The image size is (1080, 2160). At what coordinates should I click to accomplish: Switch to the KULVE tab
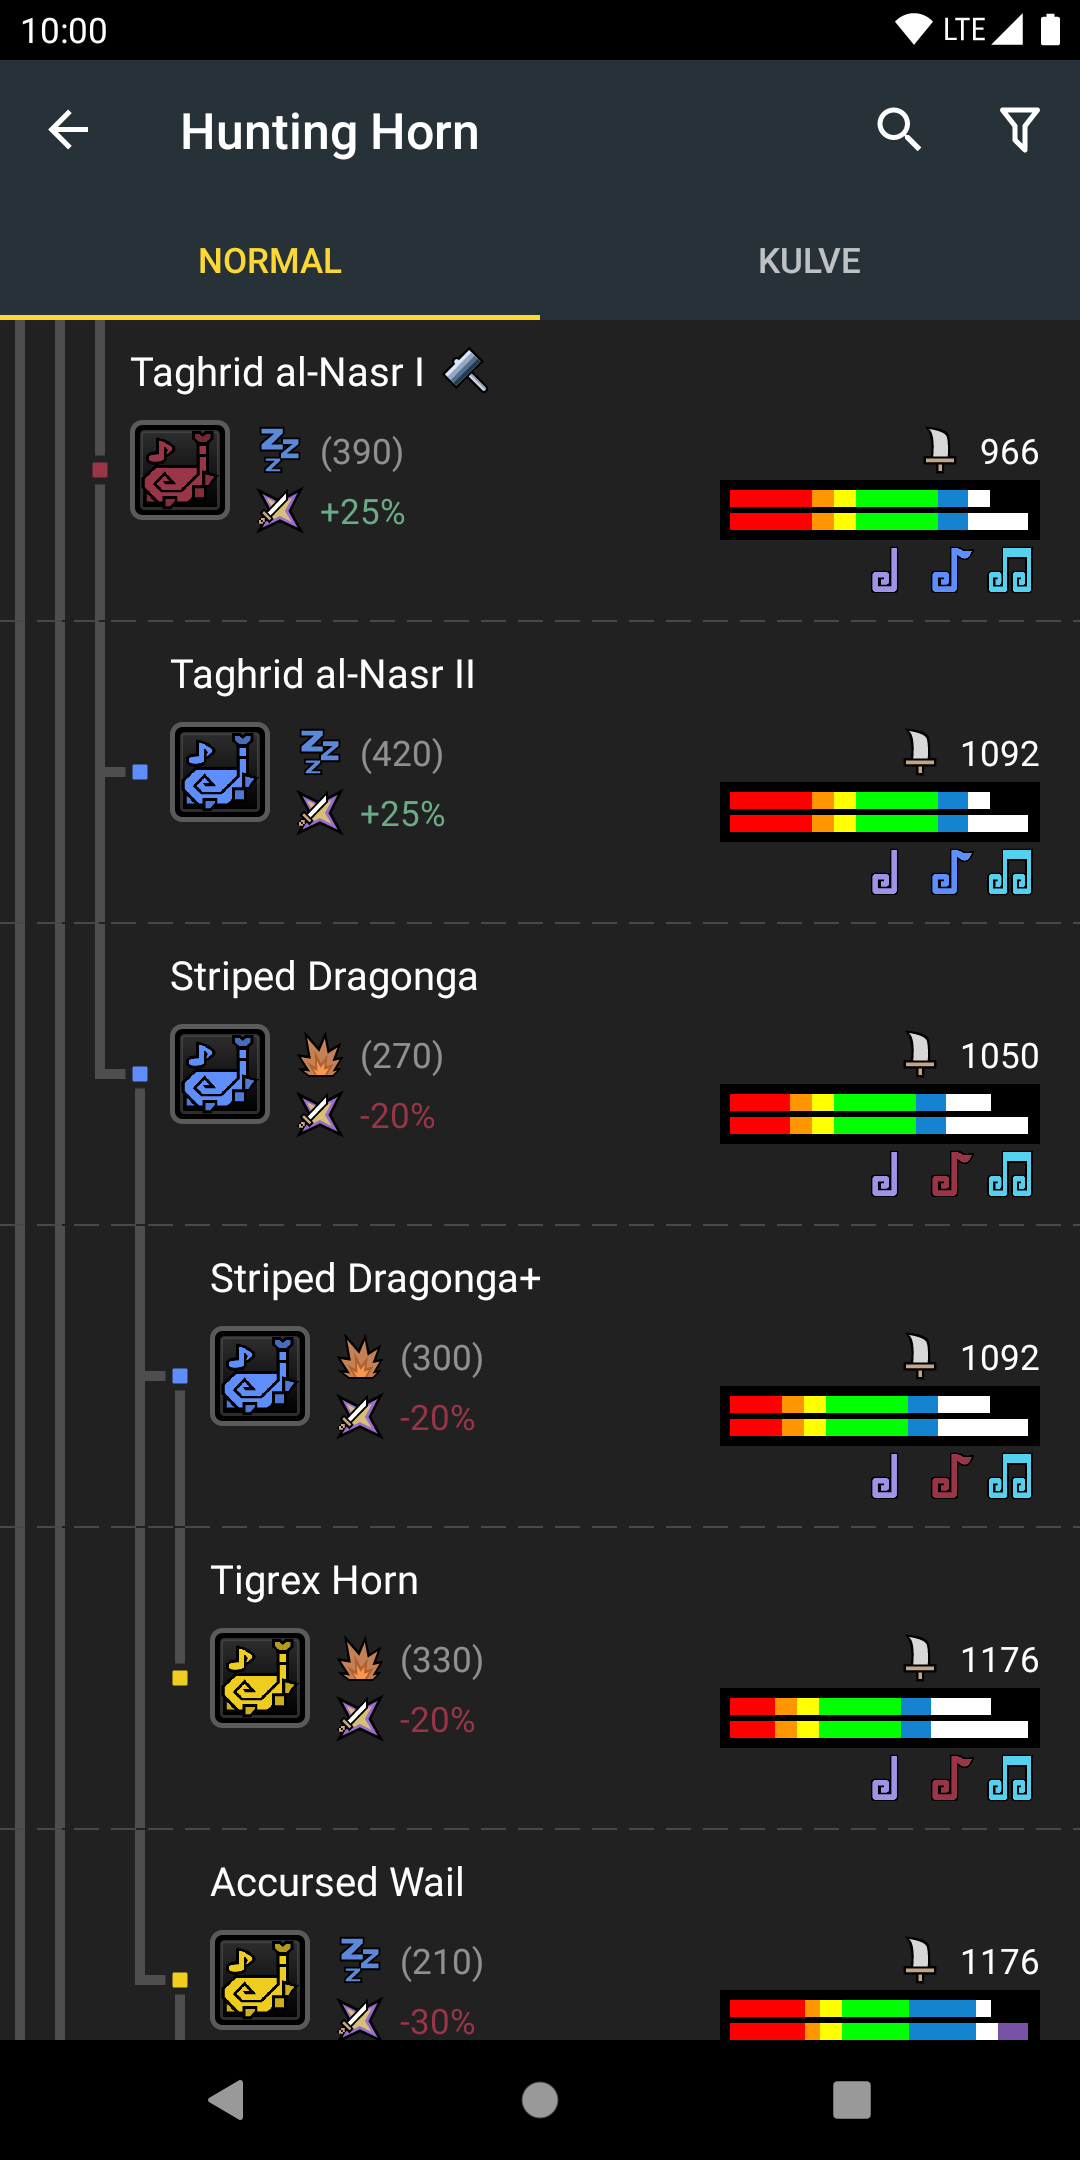(810, 261)
